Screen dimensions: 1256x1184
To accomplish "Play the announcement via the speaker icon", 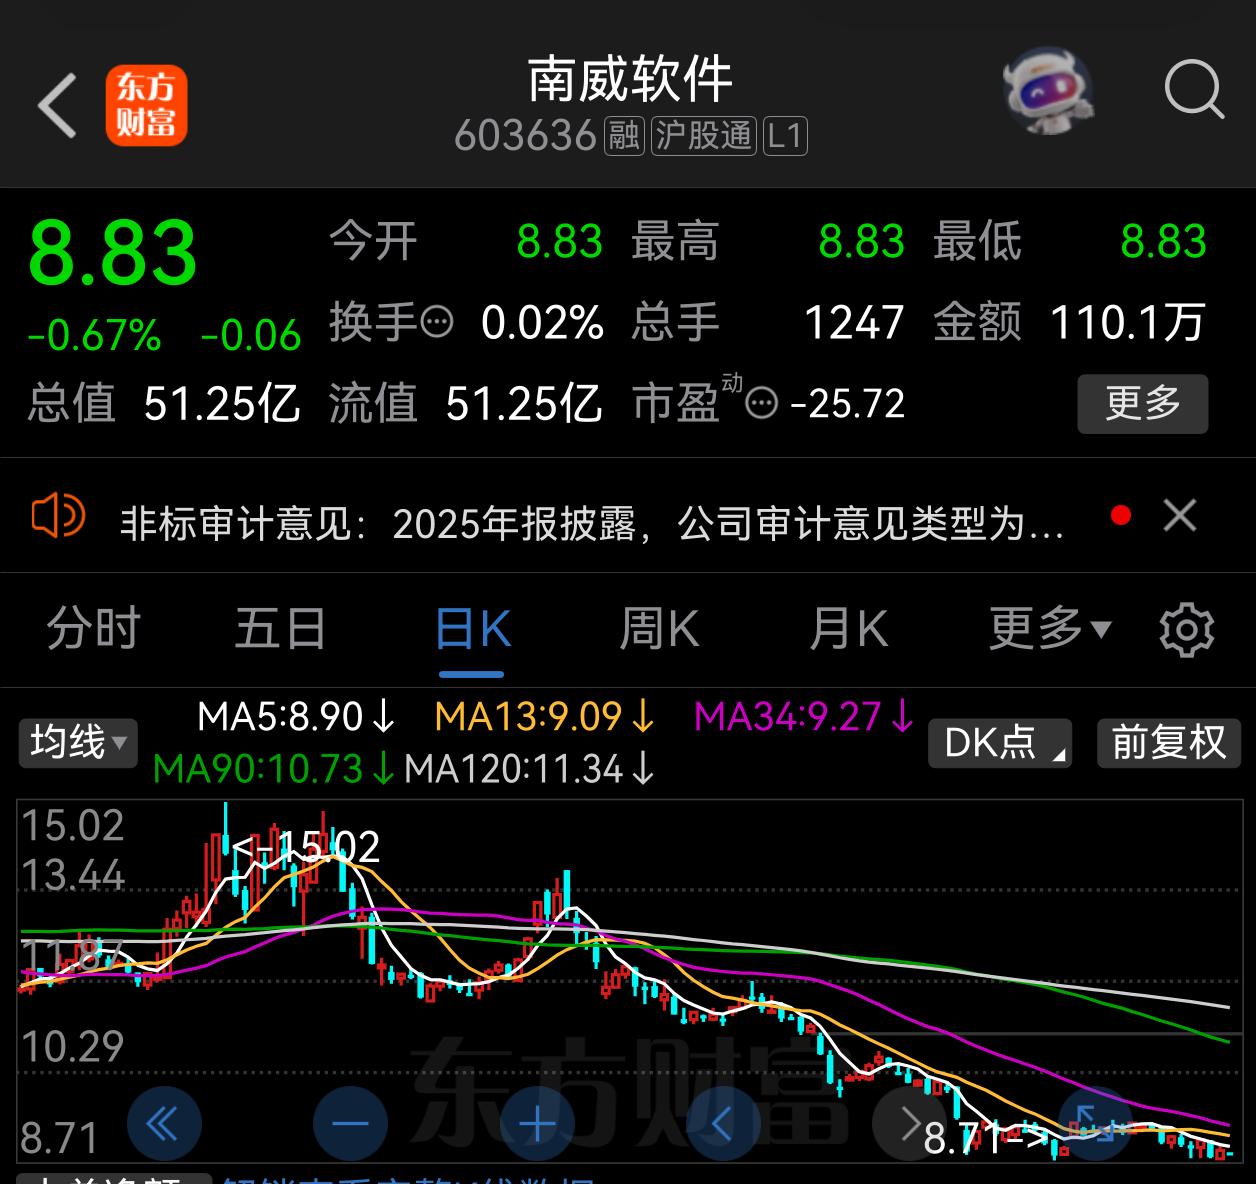I will [x=58, y=516].
